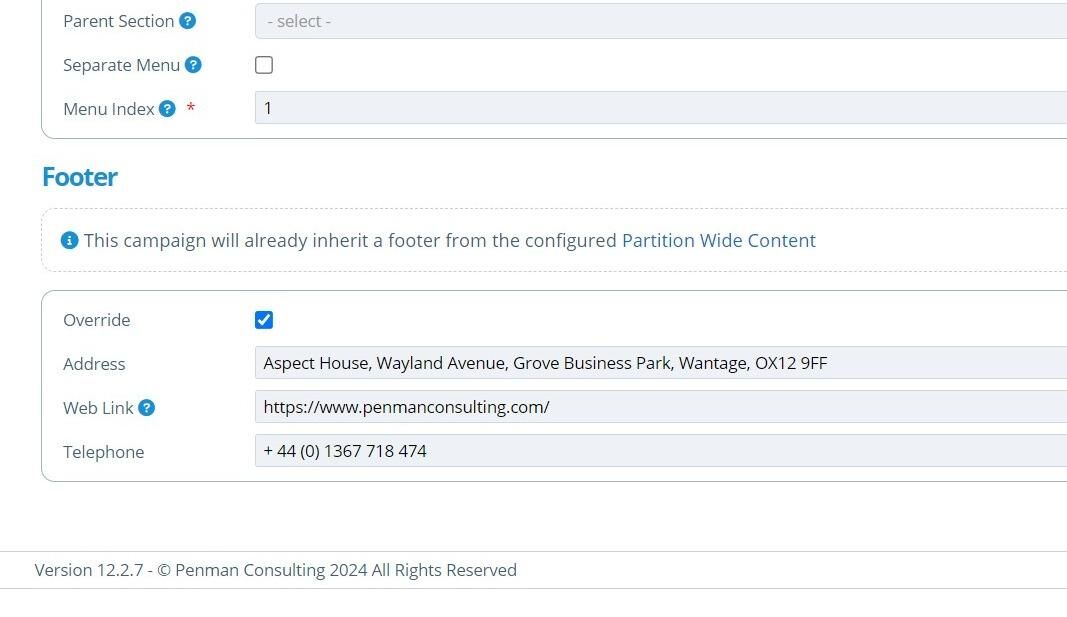This screenshot has height=617, width=1067.
Task: Click into the Address text field
Action: click(660, 363)
